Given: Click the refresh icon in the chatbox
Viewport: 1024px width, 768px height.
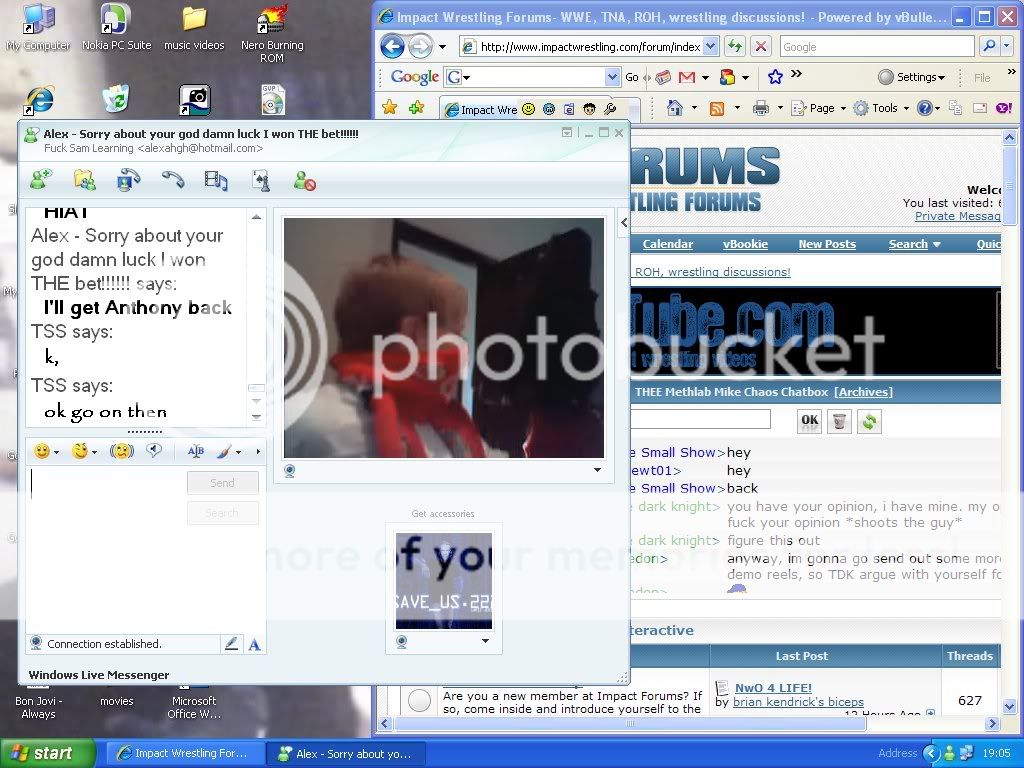Looking at the screenshot, I should [x=869, y=421].
